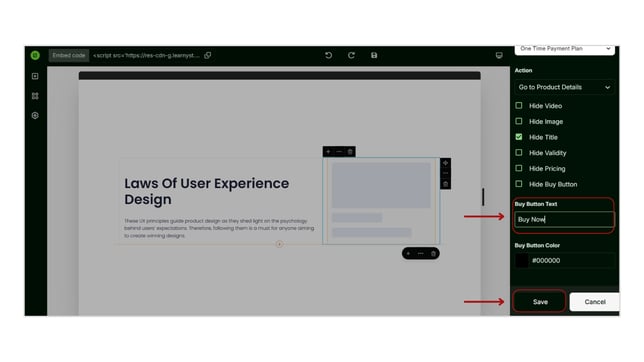Image resolution: width=644 pixels, height=362 pixels.
Task: Enable the Hide Pricing checkbox
Action: pyautogui.click(x=519, y=168)
